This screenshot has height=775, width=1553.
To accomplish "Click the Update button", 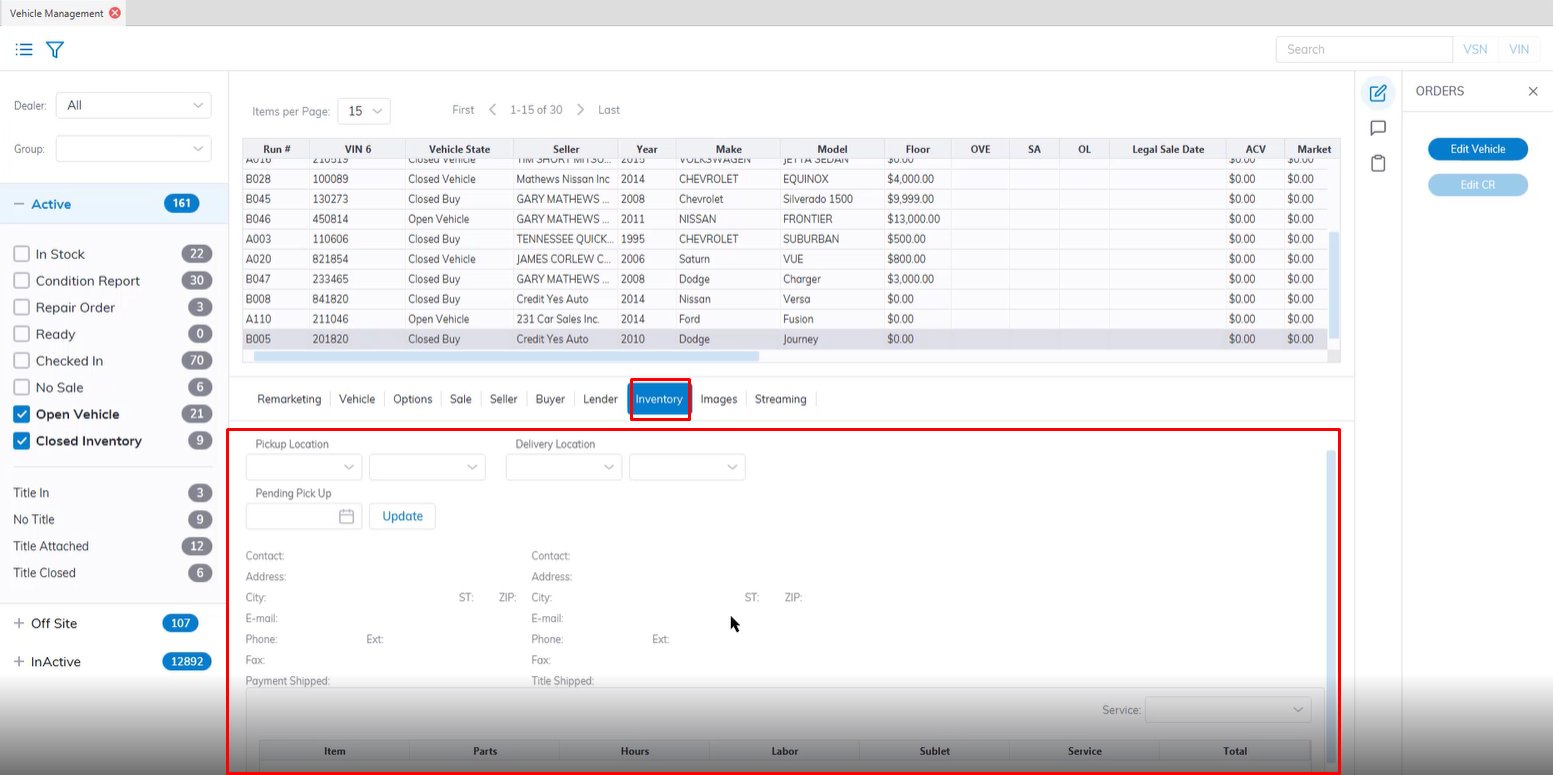I will (402, 516).
